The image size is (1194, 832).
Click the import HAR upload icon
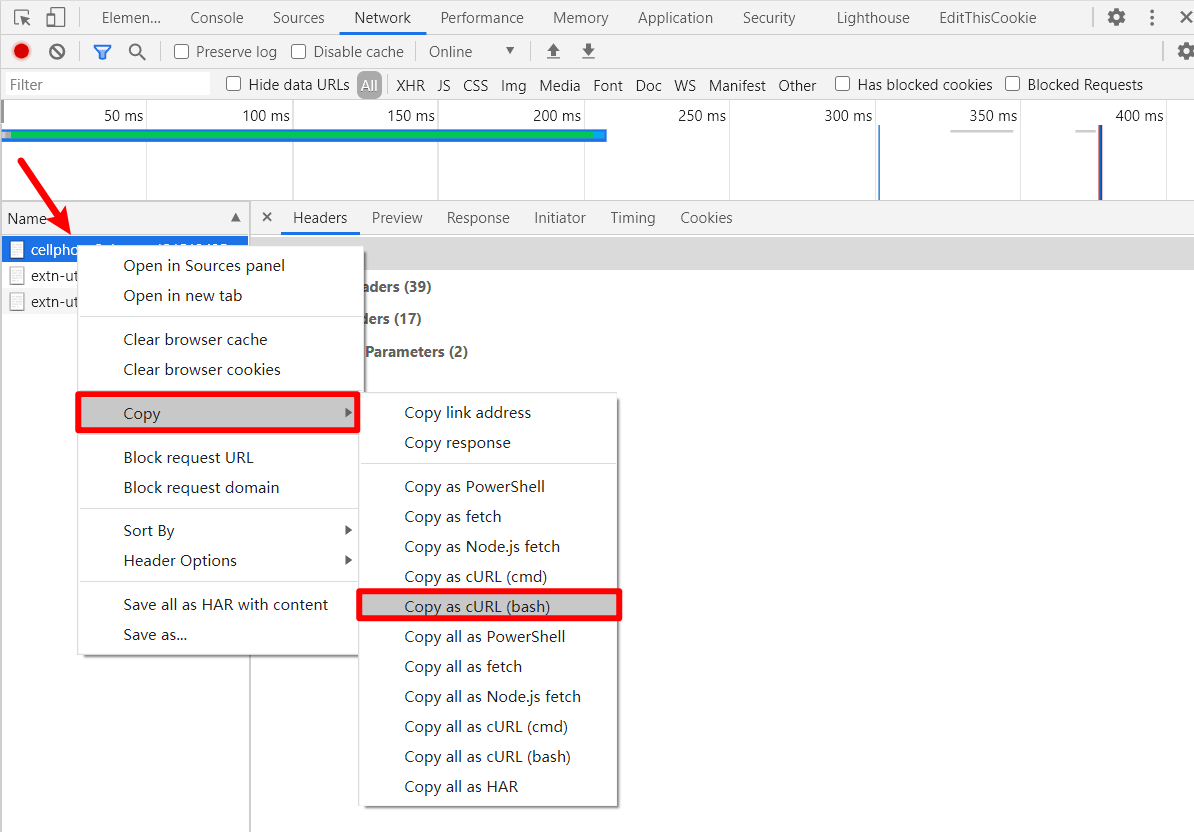pyautogui.click(x=553, y=51)
